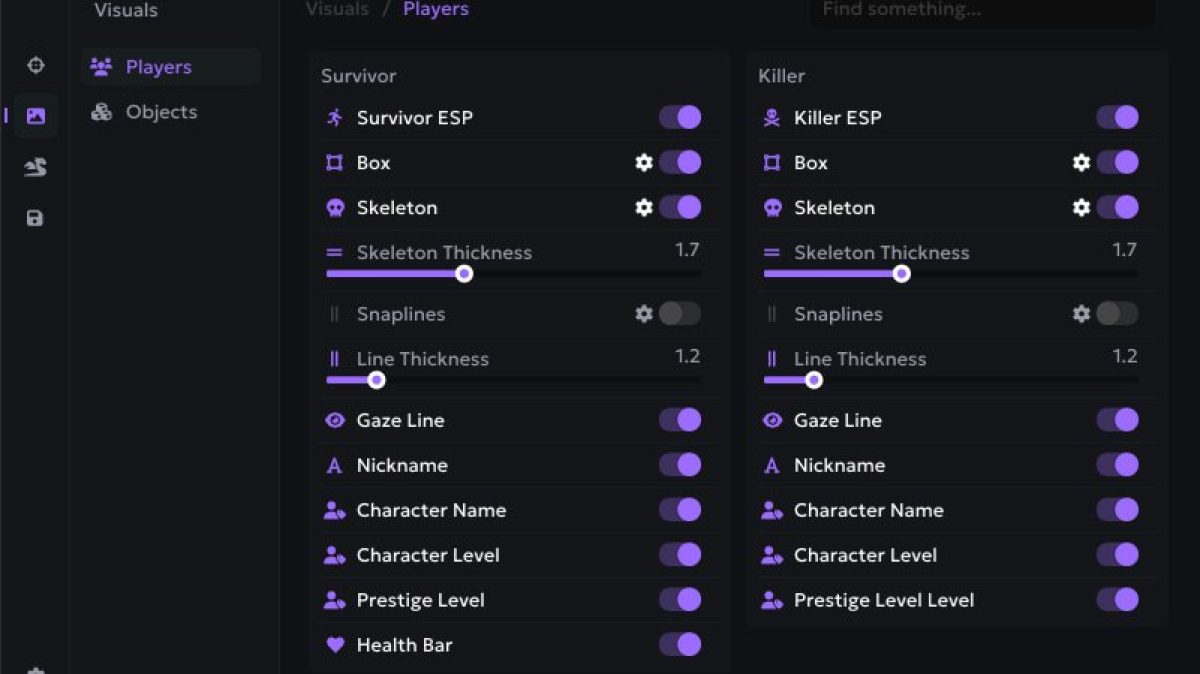The height and width of the screenshot is (674, 1200).
Task: Open Killer Skeleton settings gear
Action: tap(1081, 207)
